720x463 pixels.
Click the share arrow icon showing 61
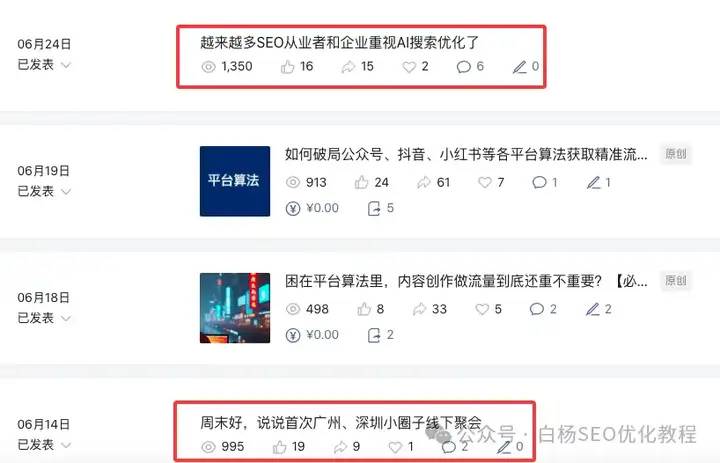click(424, 183)
